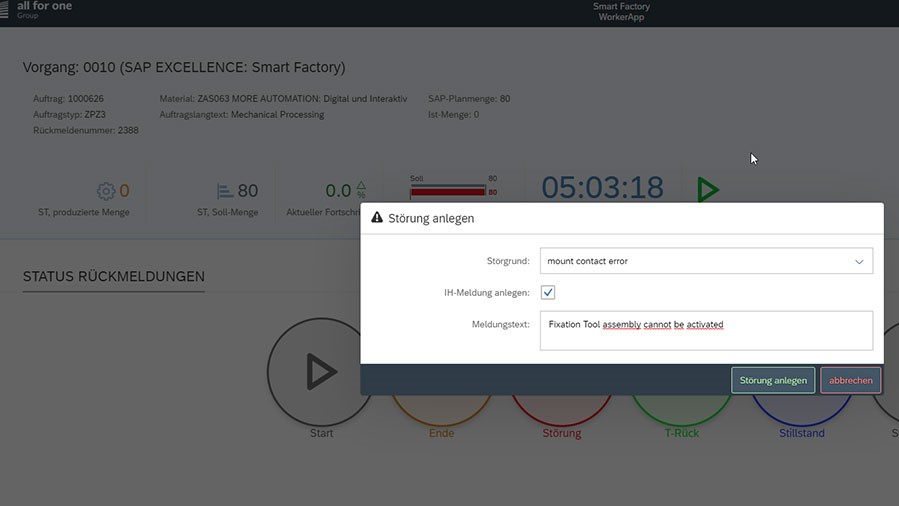Click the bar chart Soll-Menge icon

(x=225, y=191)
